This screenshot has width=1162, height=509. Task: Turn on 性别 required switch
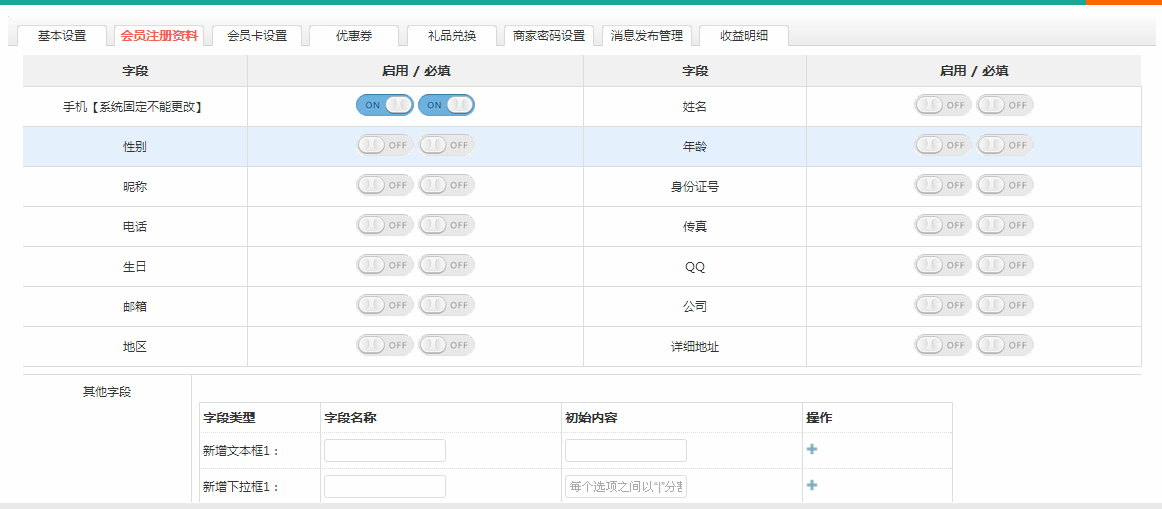pyautogui.click(x=447, y=145)
